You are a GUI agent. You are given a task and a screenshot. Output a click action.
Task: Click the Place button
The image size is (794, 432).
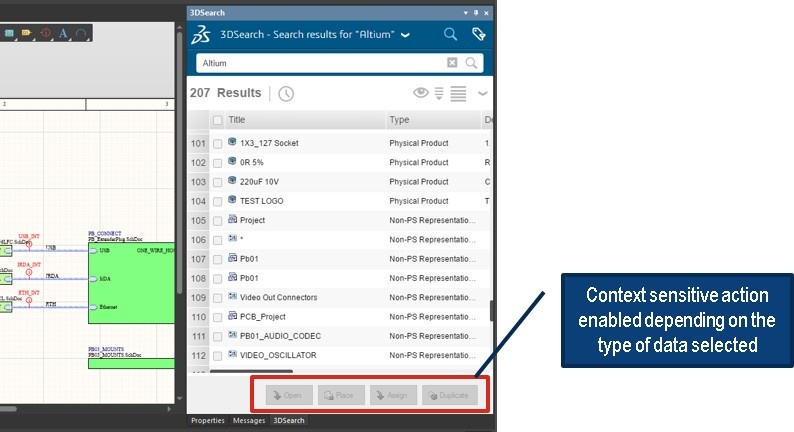(341, 395)
